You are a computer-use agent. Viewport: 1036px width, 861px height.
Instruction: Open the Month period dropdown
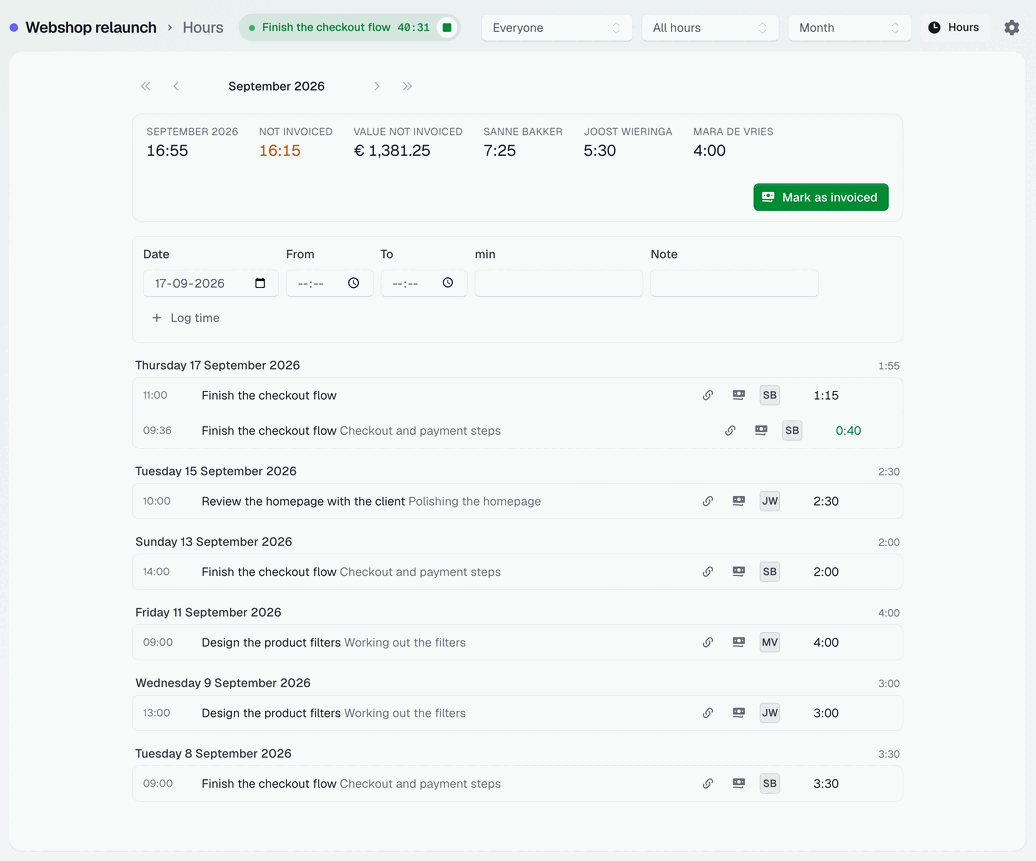[849, 28]
